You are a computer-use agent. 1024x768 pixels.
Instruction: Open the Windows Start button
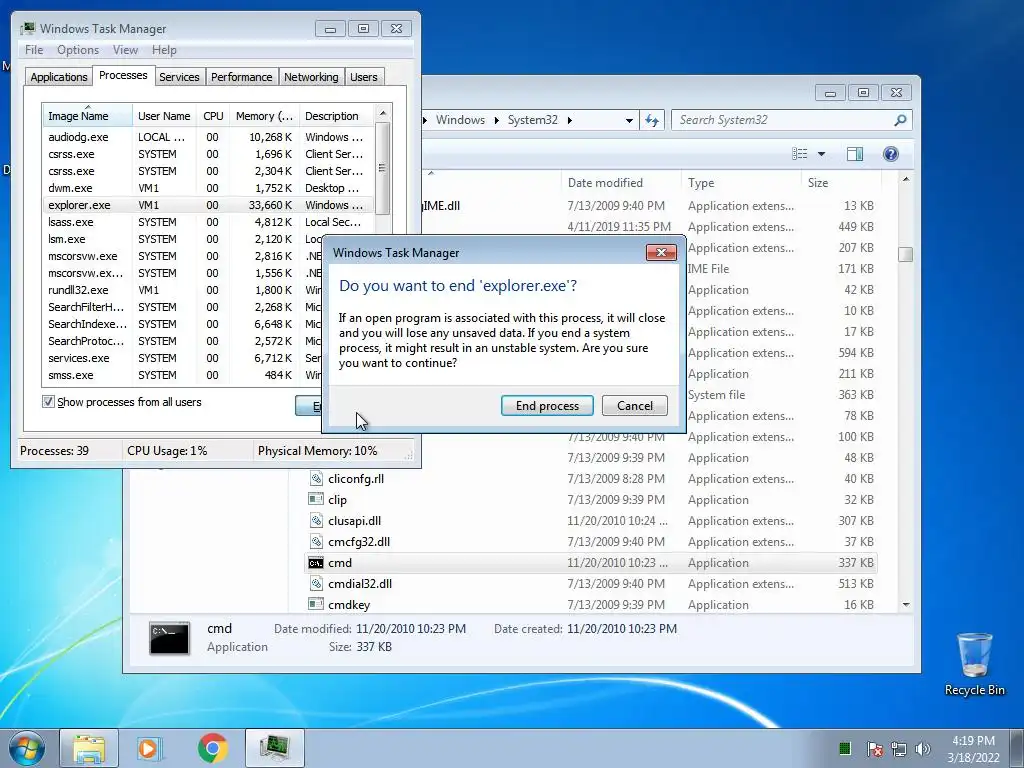pyautogui.click(x=27, y=748)
